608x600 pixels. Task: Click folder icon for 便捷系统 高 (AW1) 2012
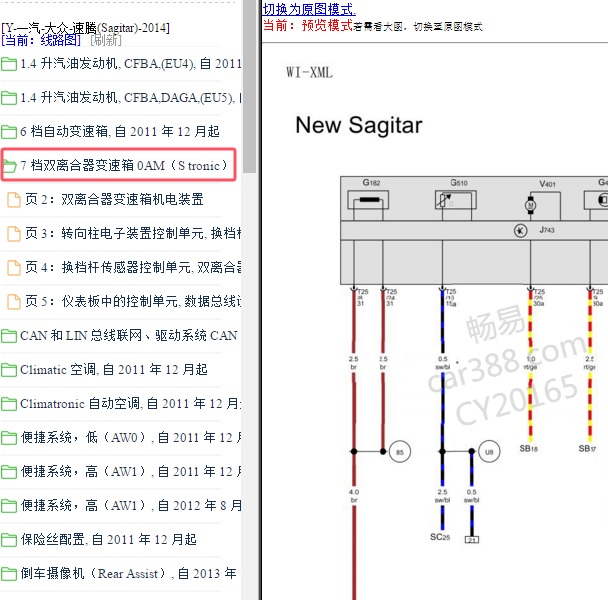(9, 506)
